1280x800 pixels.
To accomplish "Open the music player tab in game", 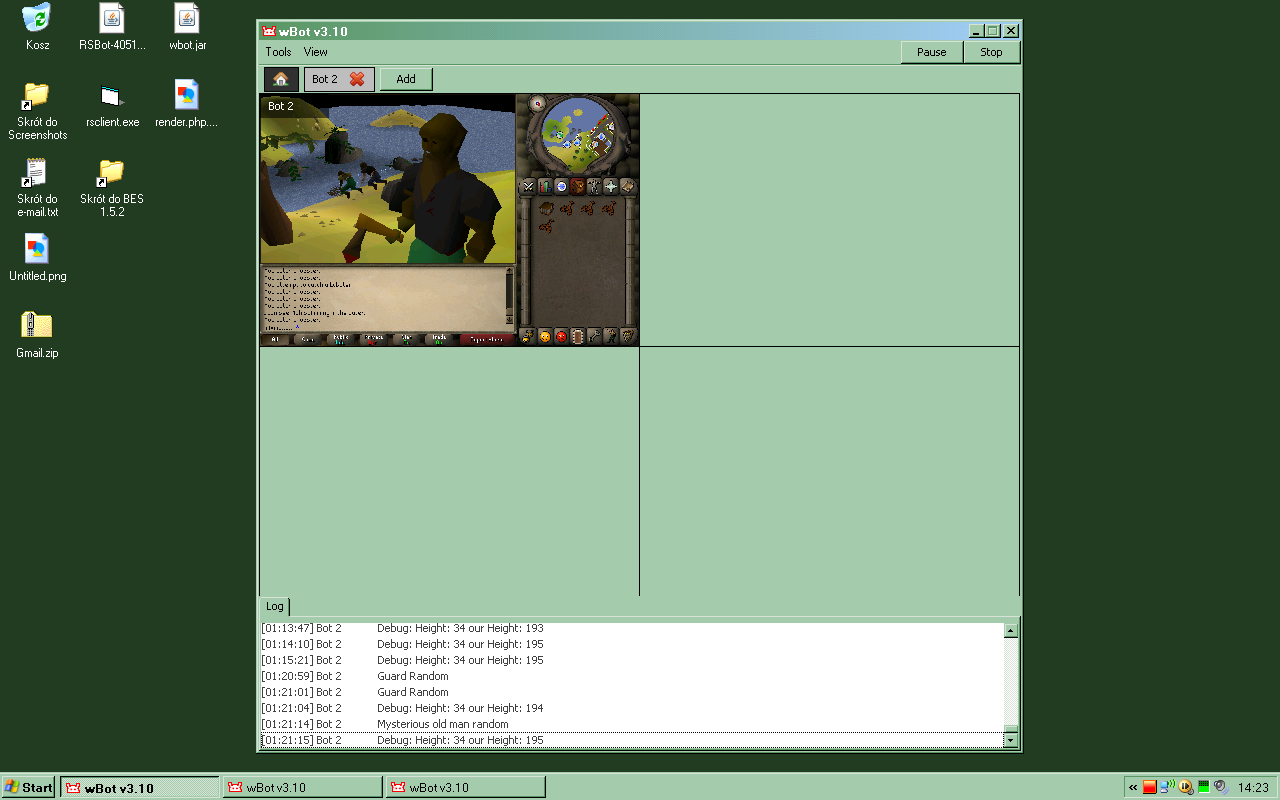I will point(627,337).
